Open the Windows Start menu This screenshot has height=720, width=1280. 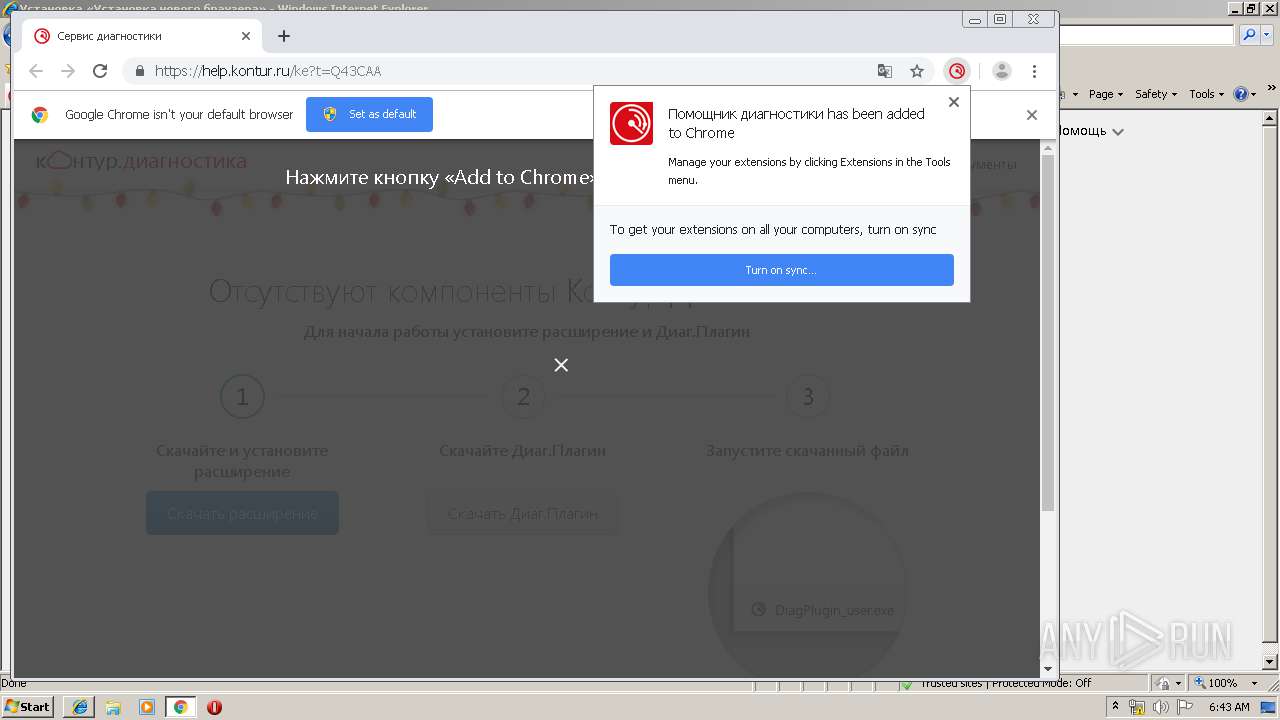click(x=28, y=706)
